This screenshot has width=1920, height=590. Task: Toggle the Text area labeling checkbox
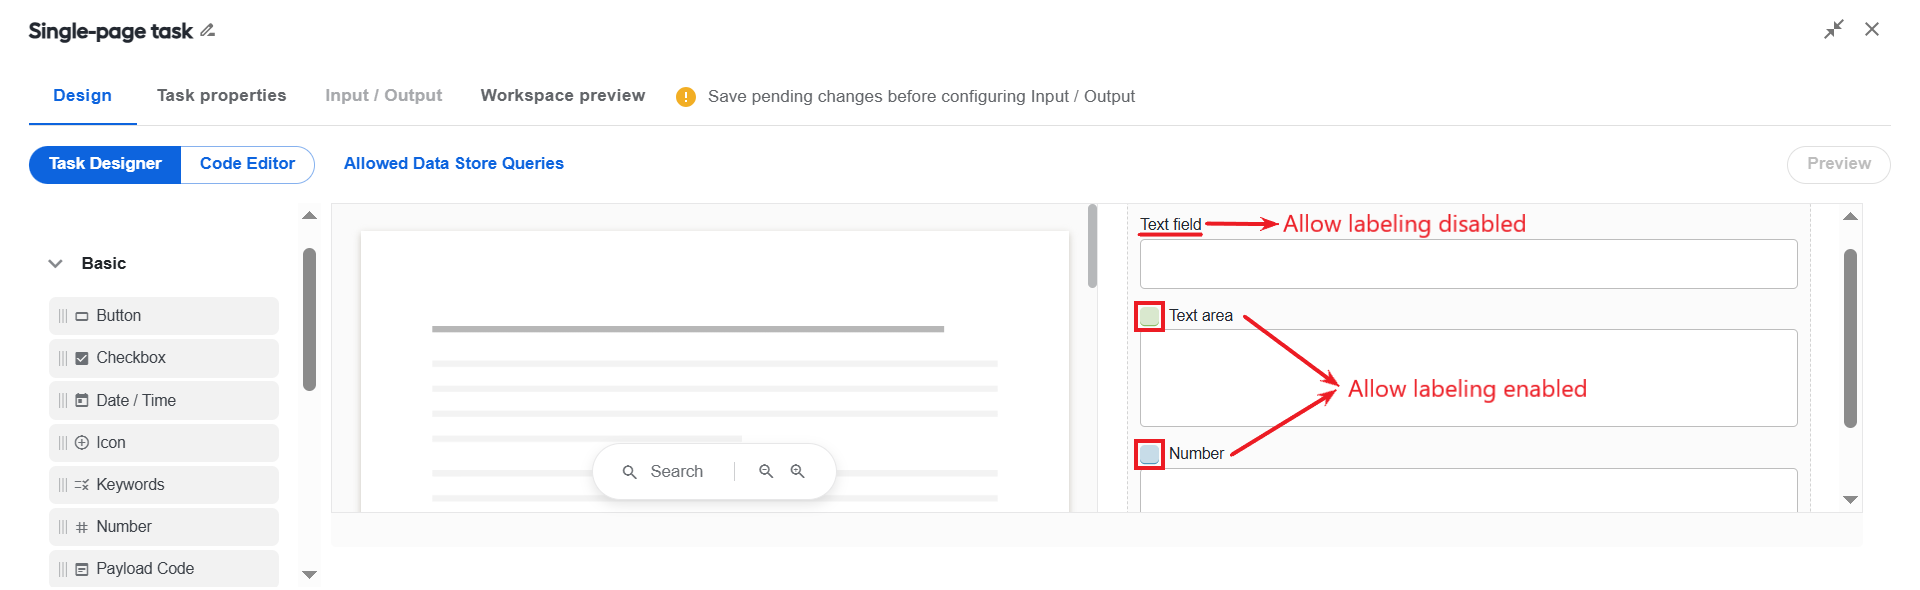click(1150, 316)
